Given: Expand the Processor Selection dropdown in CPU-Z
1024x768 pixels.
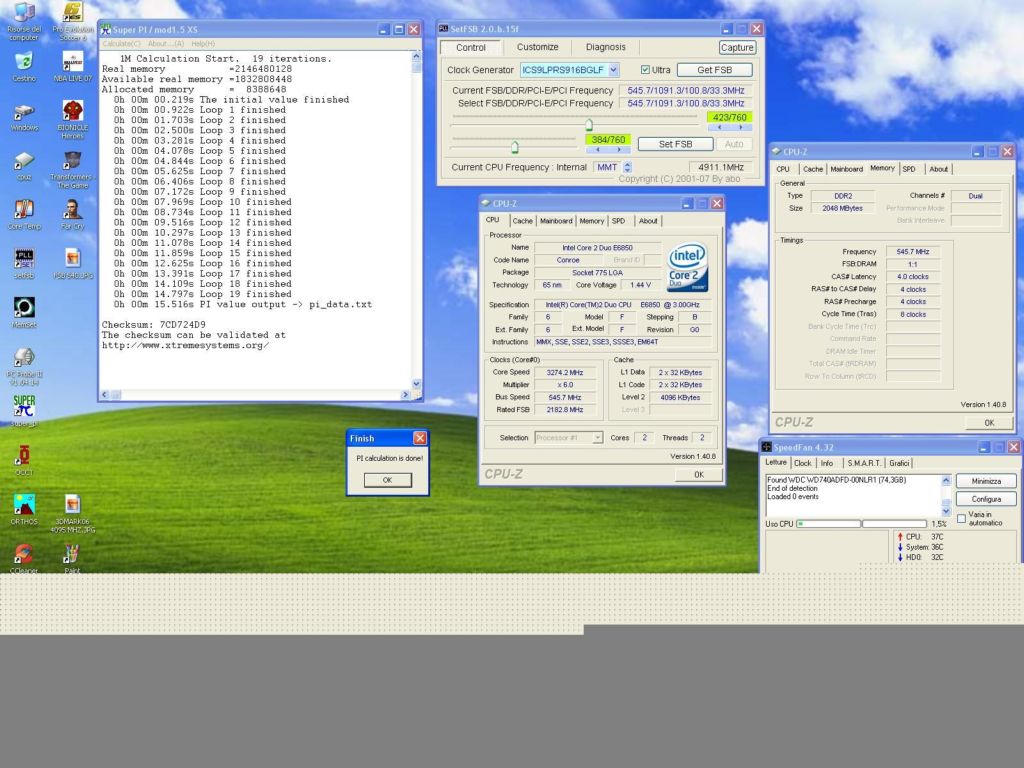Looking at the screenshot, I should (x=598, y=438).
